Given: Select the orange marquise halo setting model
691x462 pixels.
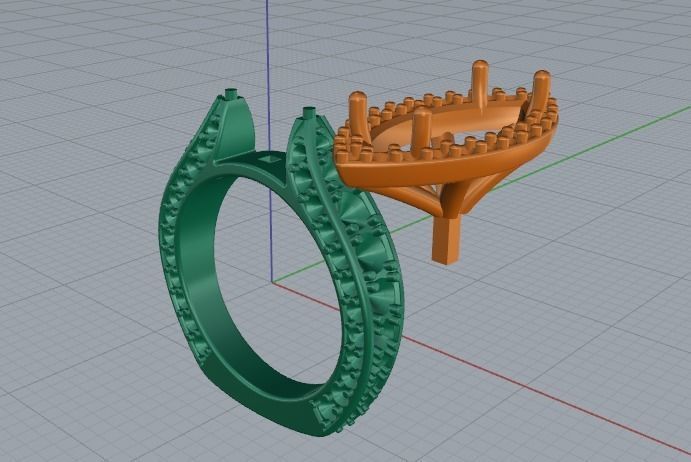Looking at the screenshot, I should (x=445, y=161).
